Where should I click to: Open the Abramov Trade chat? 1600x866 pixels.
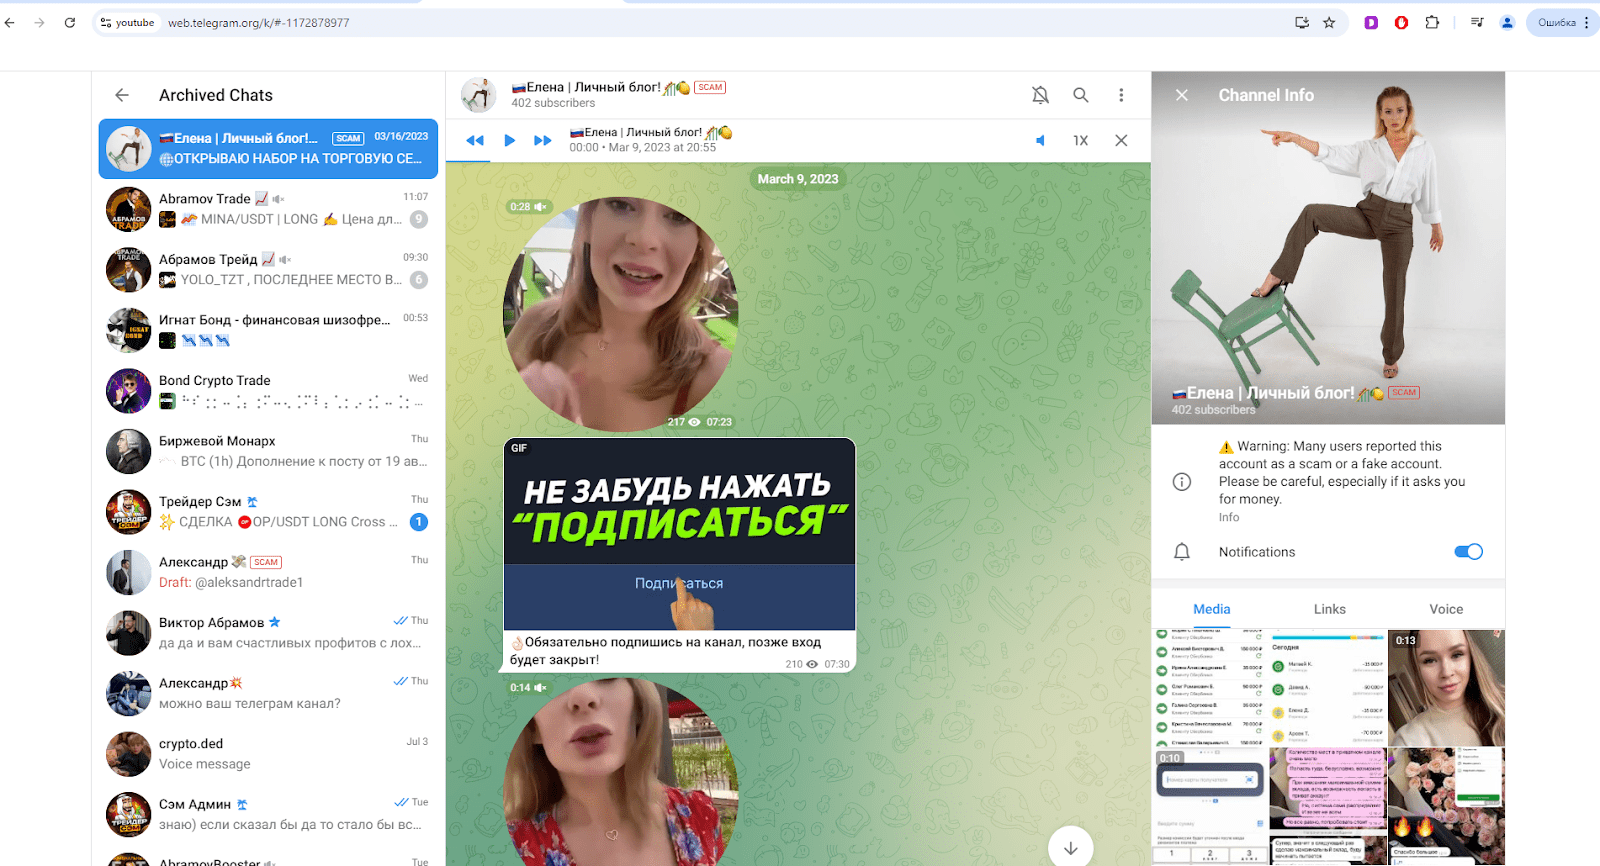click(x=268, y=209)
